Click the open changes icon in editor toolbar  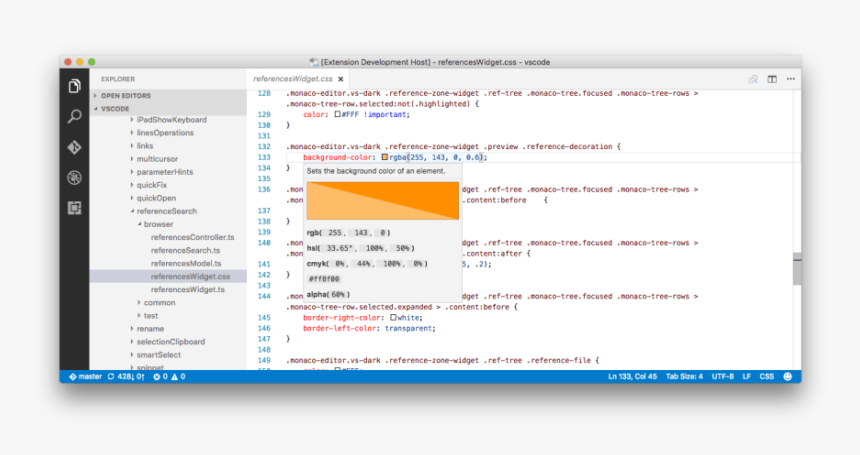tap(753, 79)
